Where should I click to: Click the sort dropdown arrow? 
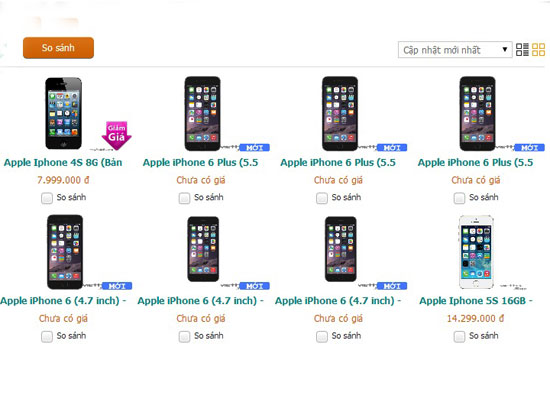point(505,49)
